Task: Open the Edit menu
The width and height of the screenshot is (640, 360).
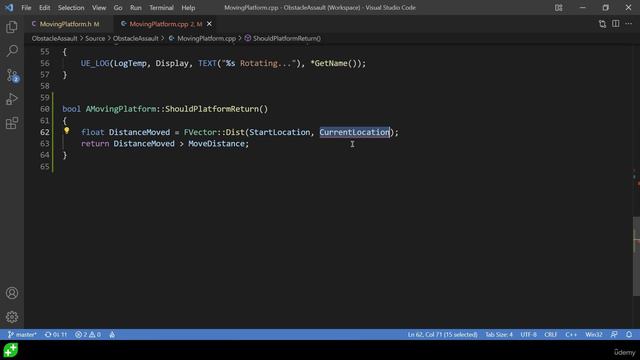Action: point(44,8)
